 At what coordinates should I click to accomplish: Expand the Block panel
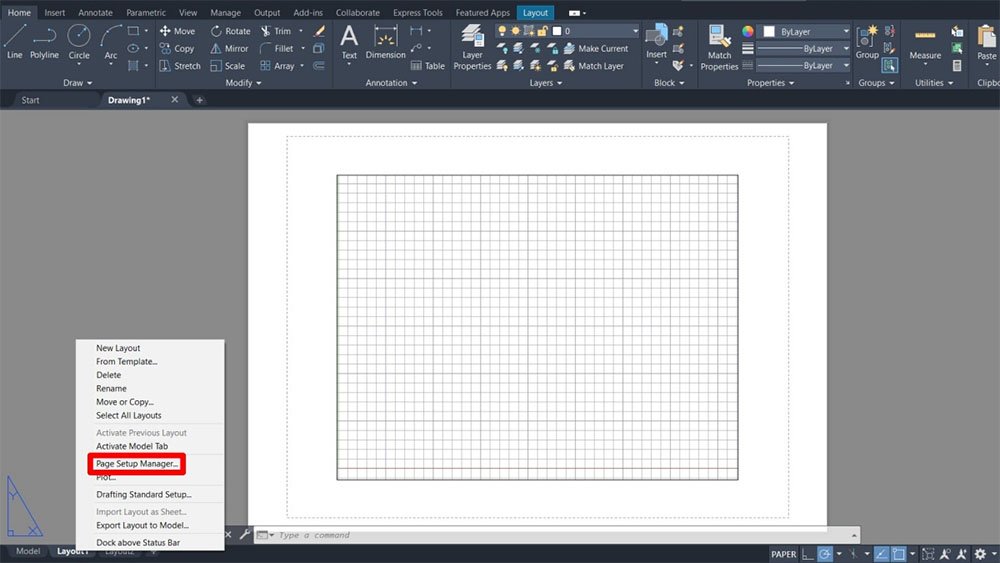(x=668, y=83)
